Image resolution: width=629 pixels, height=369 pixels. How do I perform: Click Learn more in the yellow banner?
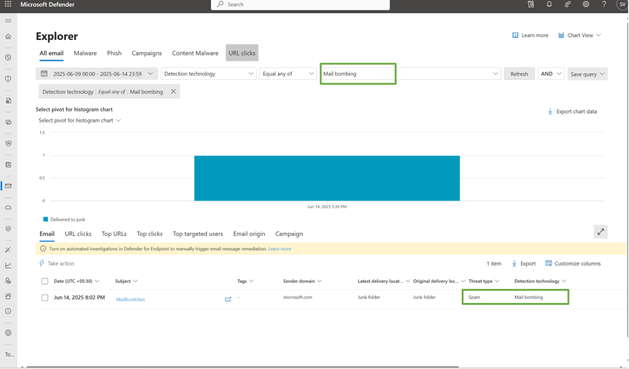pos(280,249)
